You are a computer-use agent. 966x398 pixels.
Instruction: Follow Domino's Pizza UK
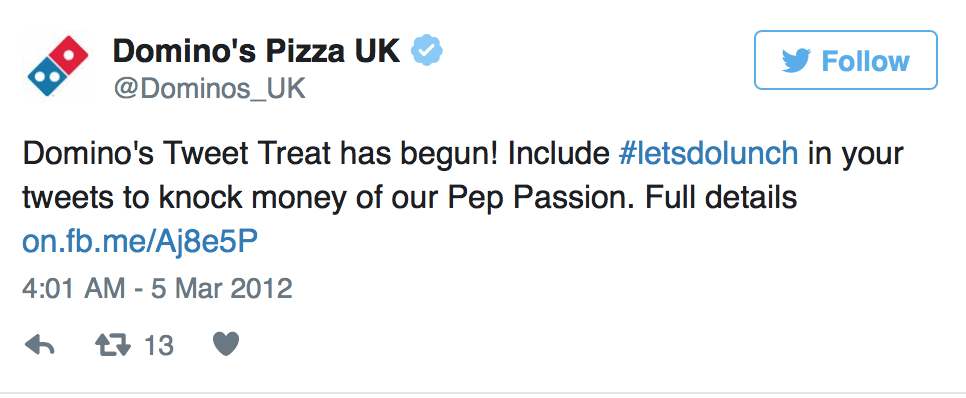pos(846,60)
